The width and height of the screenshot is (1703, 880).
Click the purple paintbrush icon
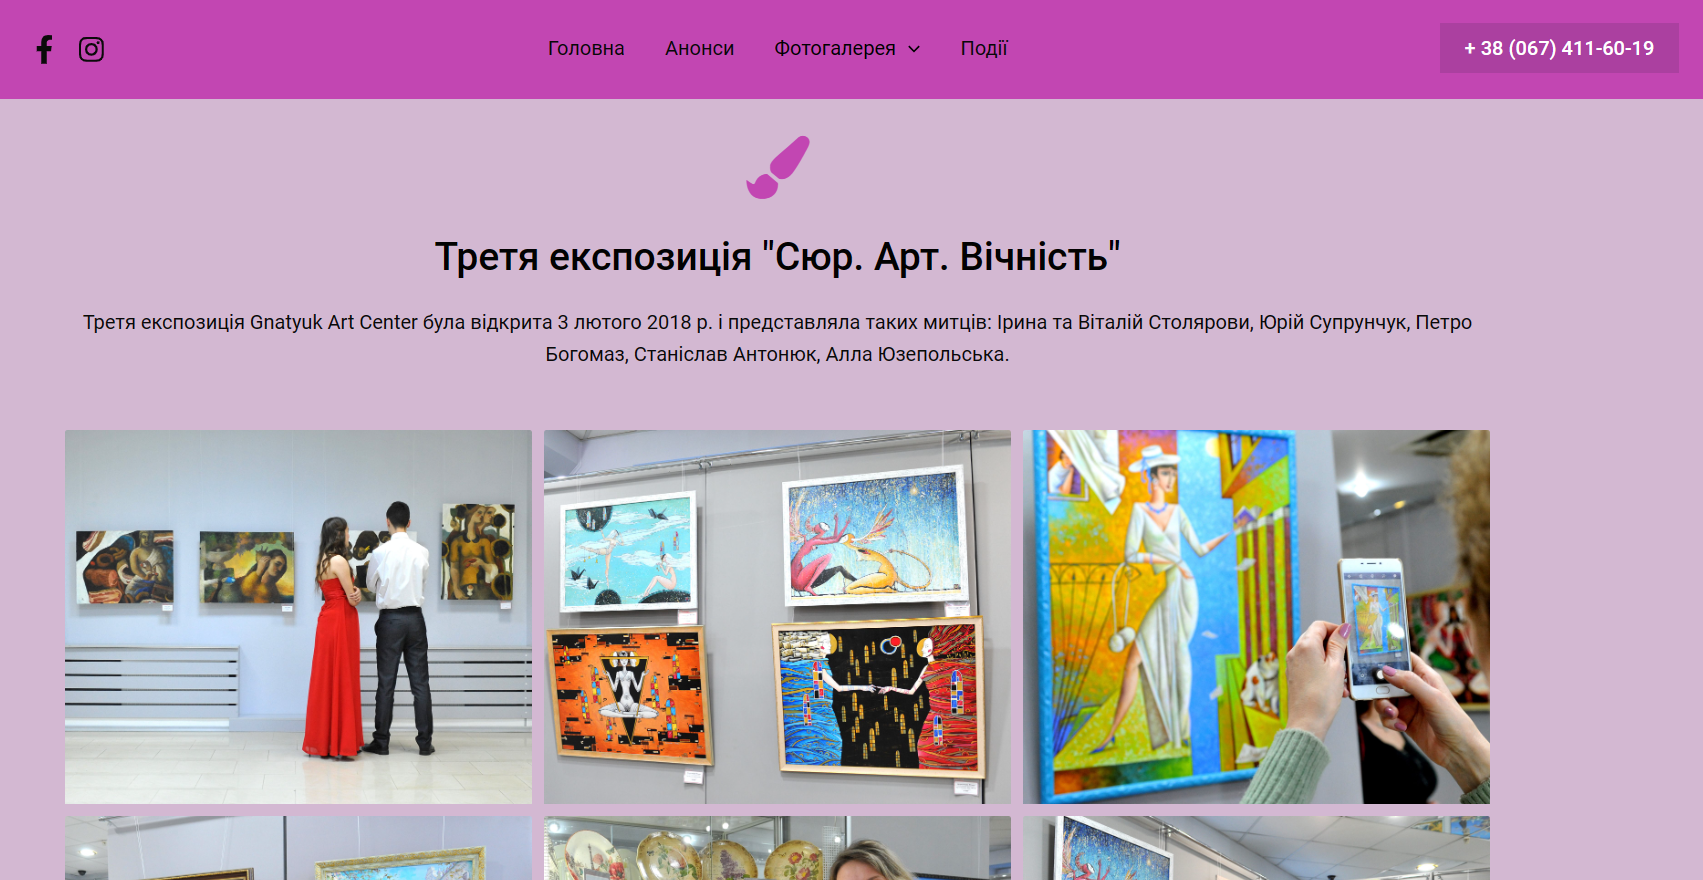click(x=778, y=167)
